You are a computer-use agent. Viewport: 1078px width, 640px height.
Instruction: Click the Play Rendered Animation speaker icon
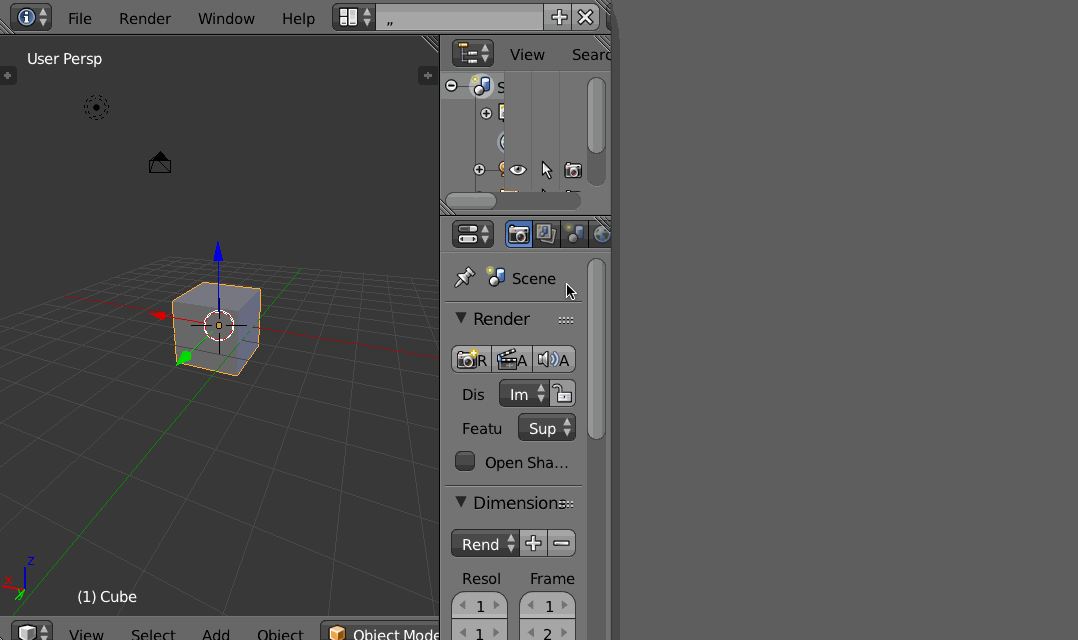[553, 359]
